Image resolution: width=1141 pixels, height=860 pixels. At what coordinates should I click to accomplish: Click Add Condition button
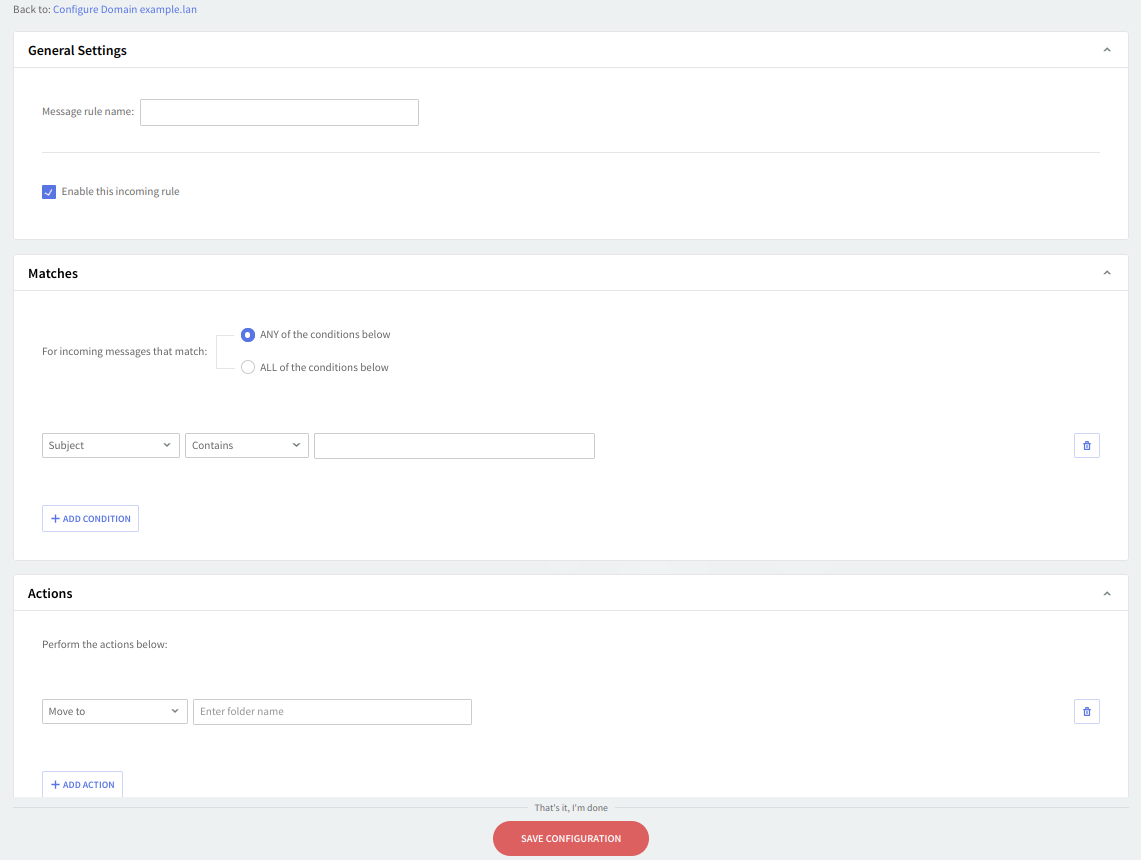point(90,519)
